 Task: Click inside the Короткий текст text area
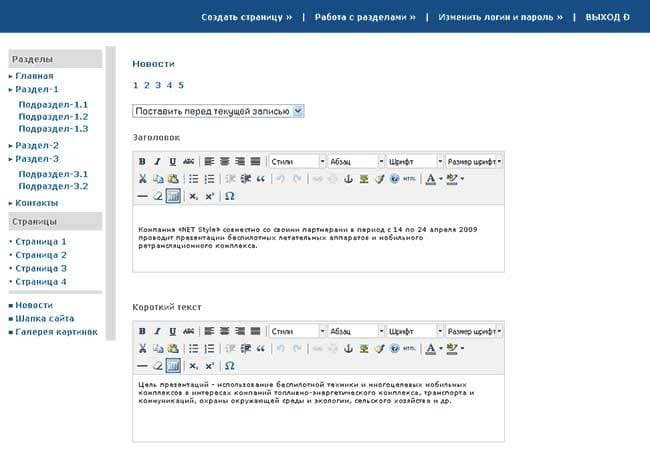point(318,408)
